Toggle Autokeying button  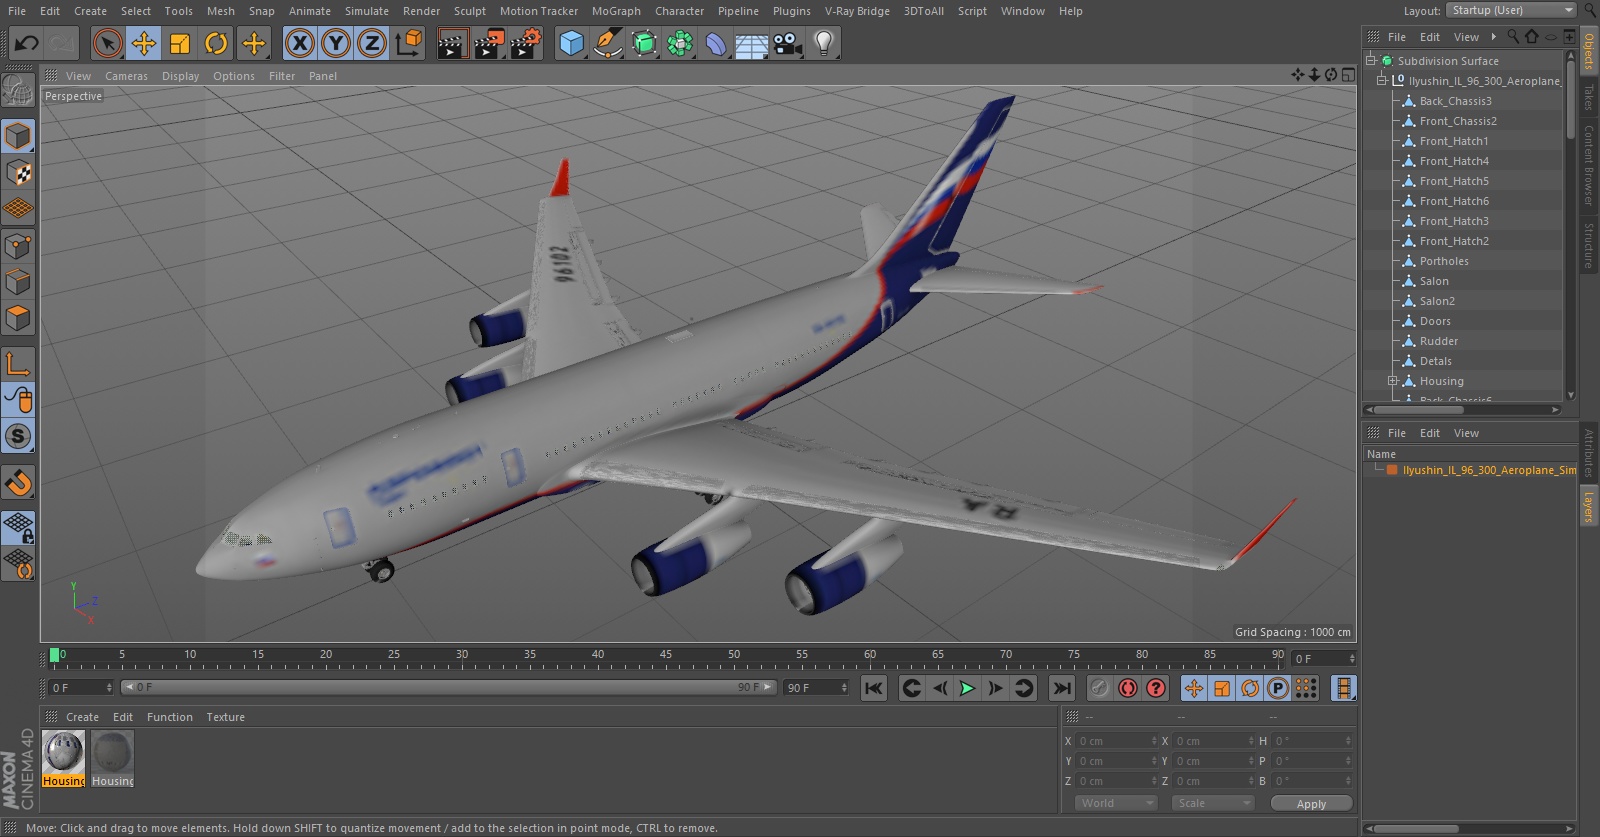tap(1127, 688)
